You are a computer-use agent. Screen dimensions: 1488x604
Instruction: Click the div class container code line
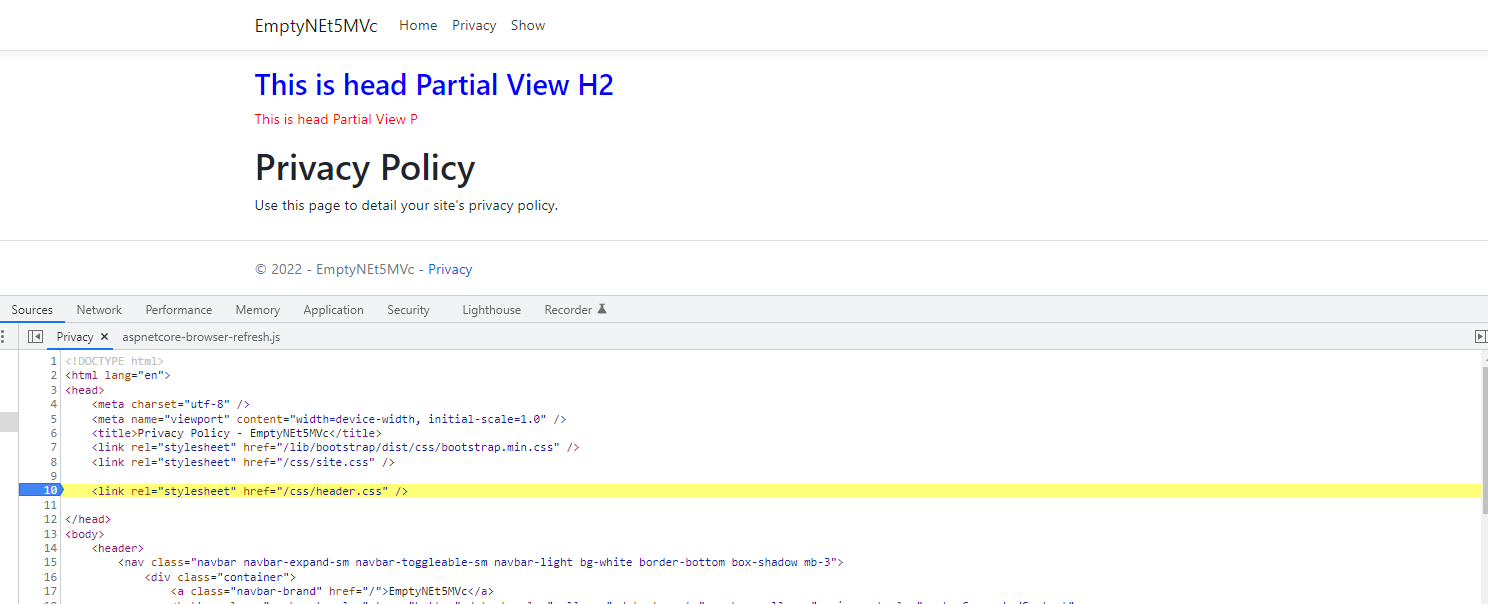[x=220, y=577]
